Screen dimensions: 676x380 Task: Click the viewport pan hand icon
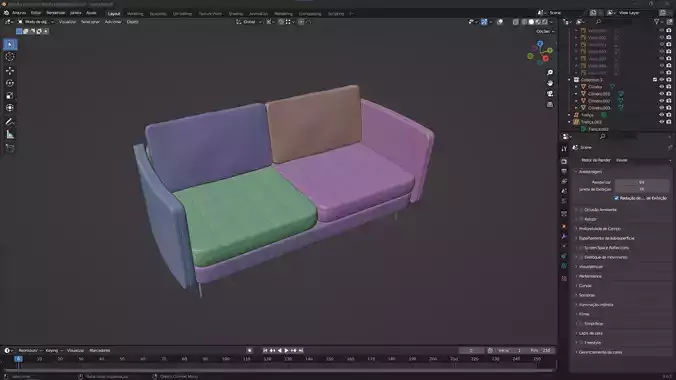pos(550,83)
